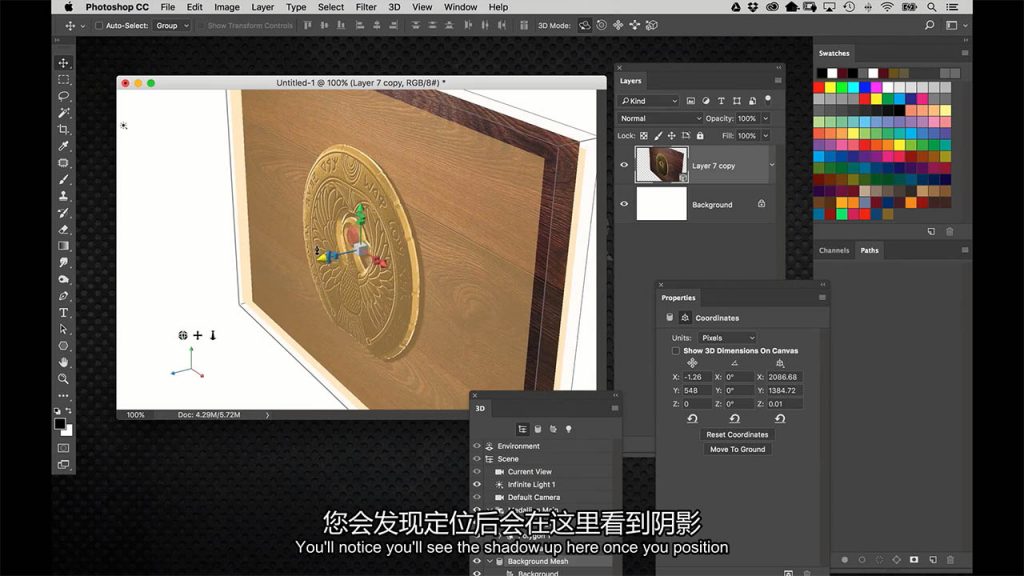The height and width of the screenshot is (576, 1024).
Task: Click the type layer filter icon
Action: (721, 101)
